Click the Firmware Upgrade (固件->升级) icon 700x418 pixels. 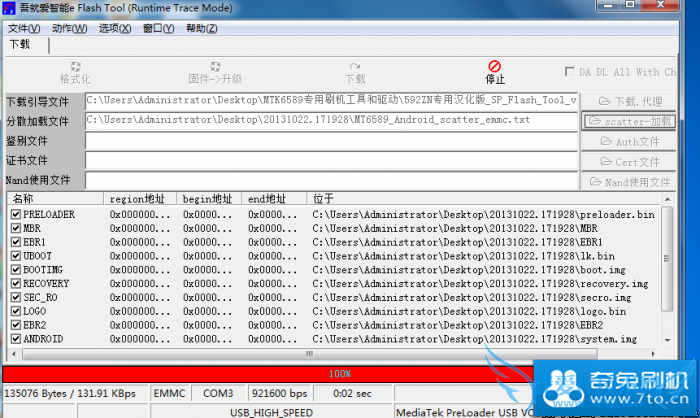[x=215, y=67]
